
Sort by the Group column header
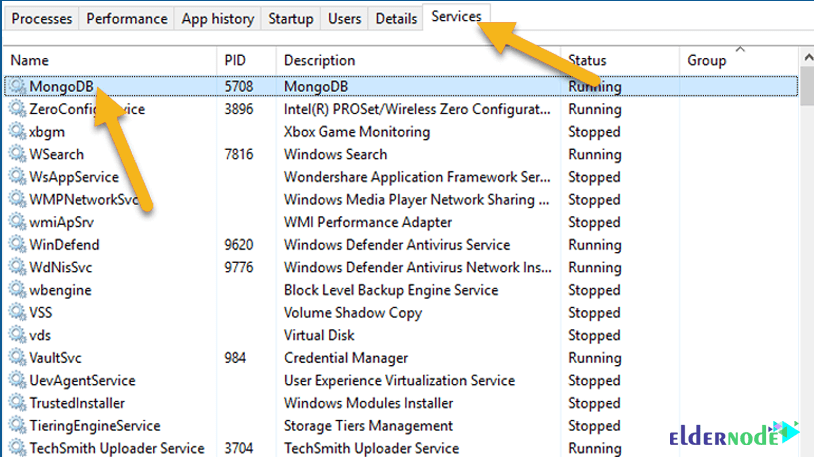click(x=739, y=60)
